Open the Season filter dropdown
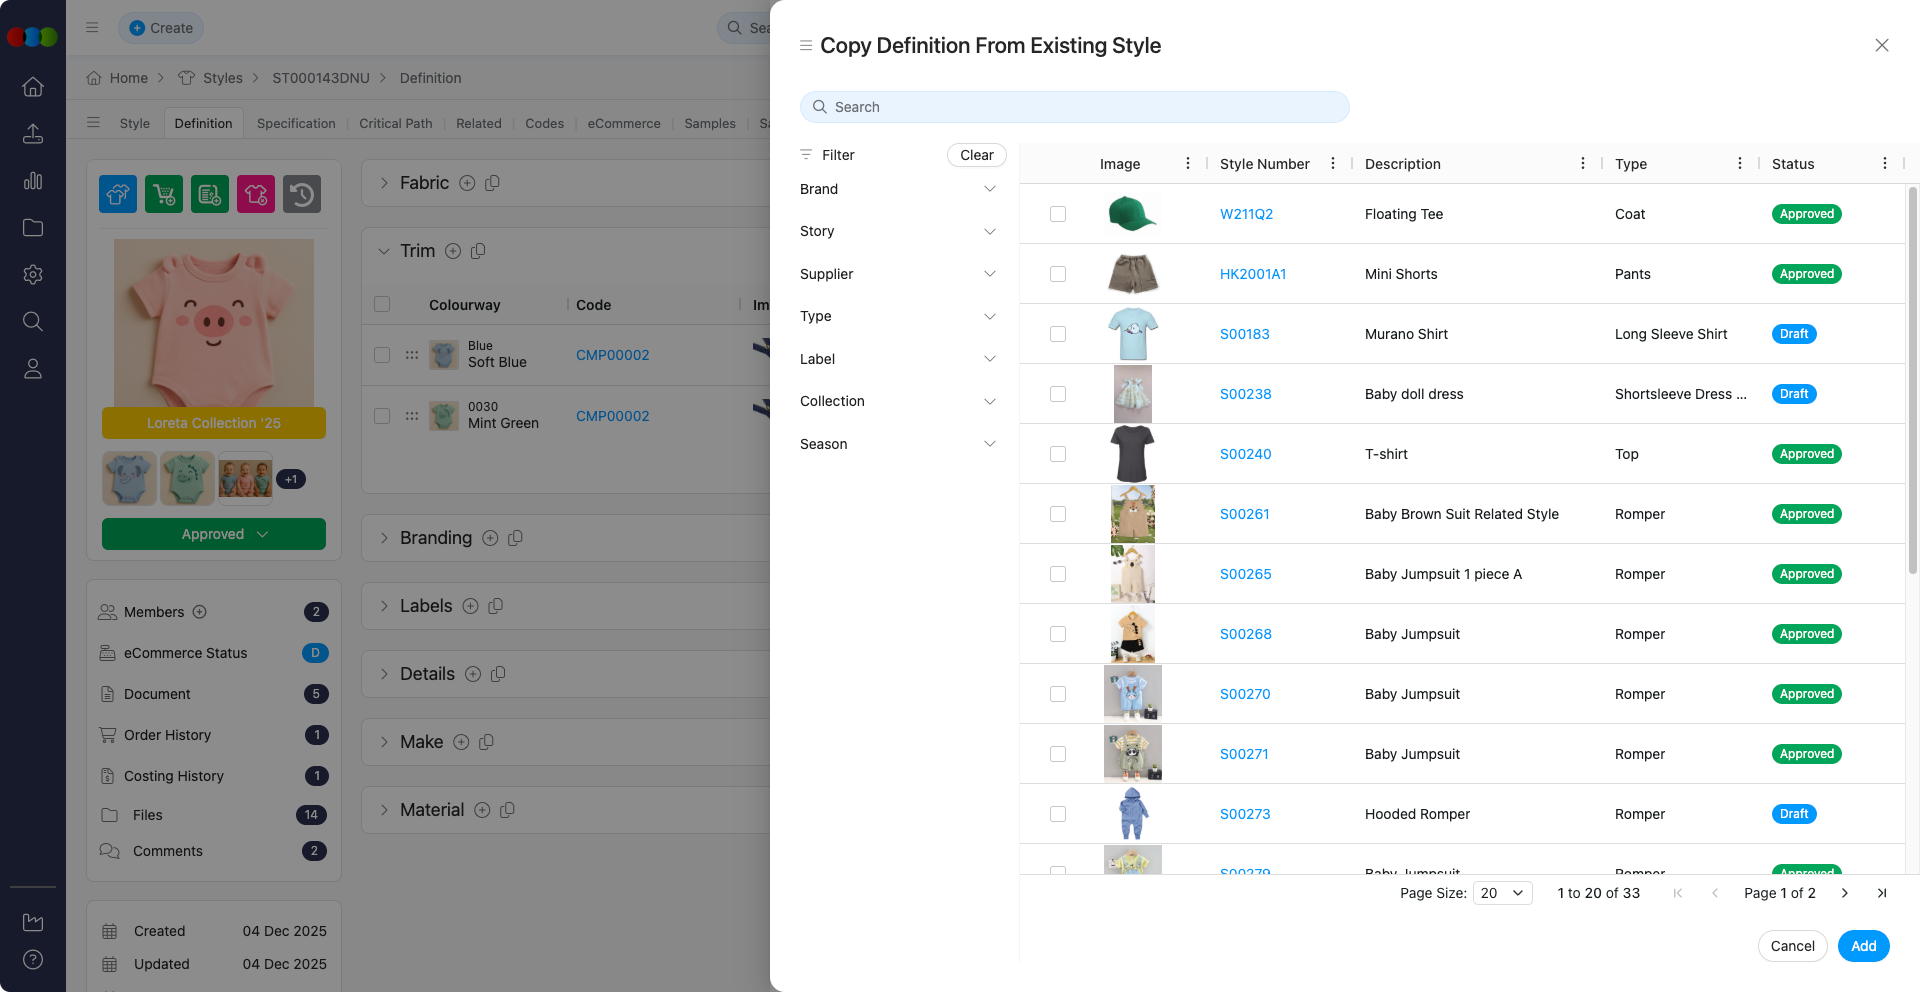Image resolution: width=1920 pixels, height=992 pixels. point(897,444)
